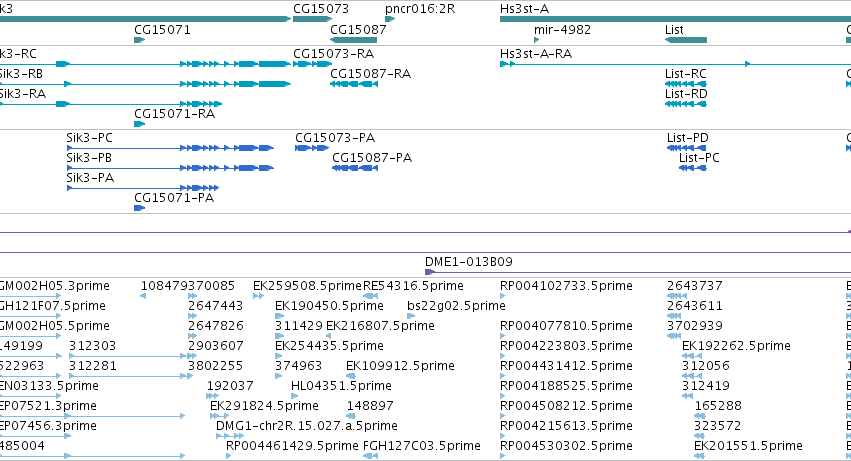Screen dimensions: 851x461
Task: Select the List gene feature bar
Action: click(685, 40)
